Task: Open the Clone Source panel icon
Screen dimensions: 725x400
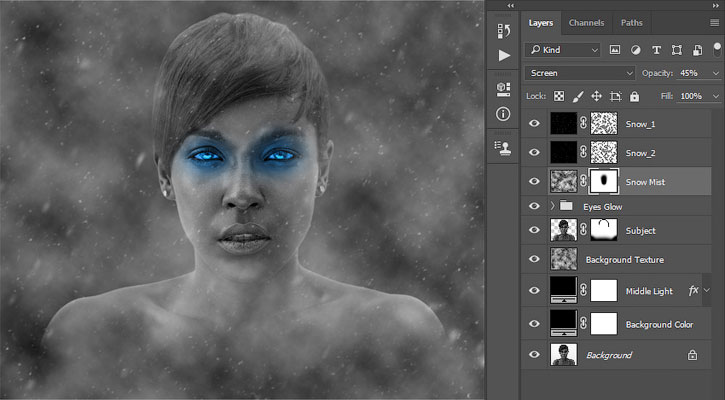Action: (x=503, y=147)
